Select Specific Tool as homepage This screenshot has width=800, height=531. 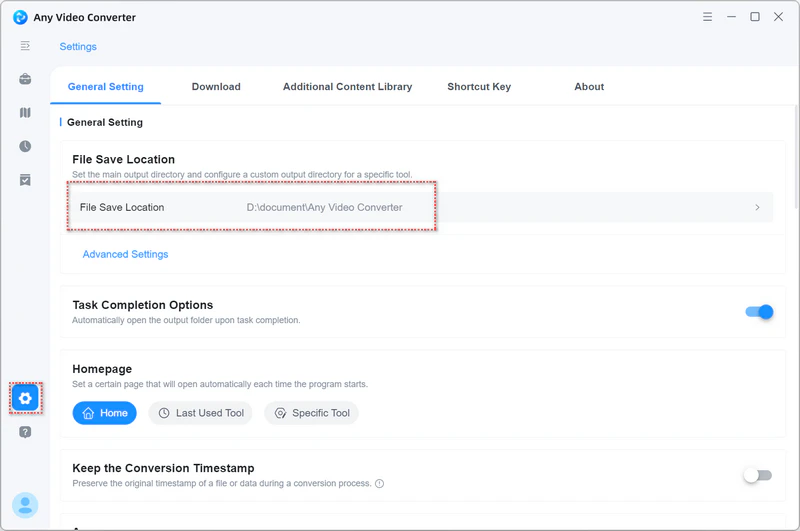tap(312, 413)
